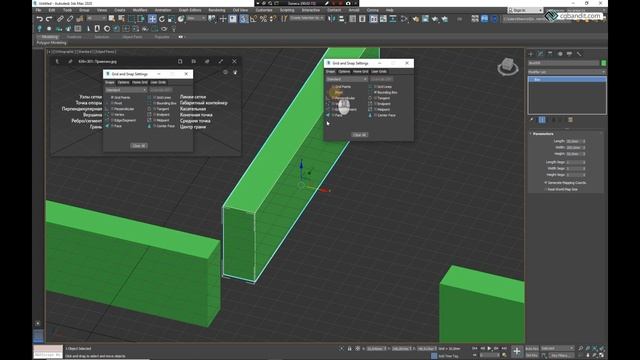
Task: Click Configure Modifier Sets icon
Action: point(570,120)
